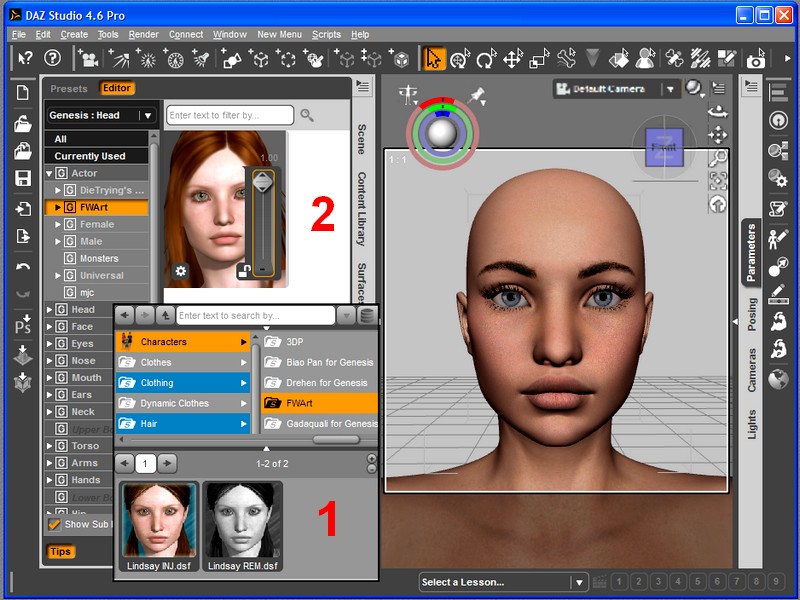The width and height of the screenshot is (800, 600).
Task: Expand the Torso tree node
Action: pos(49,446)
